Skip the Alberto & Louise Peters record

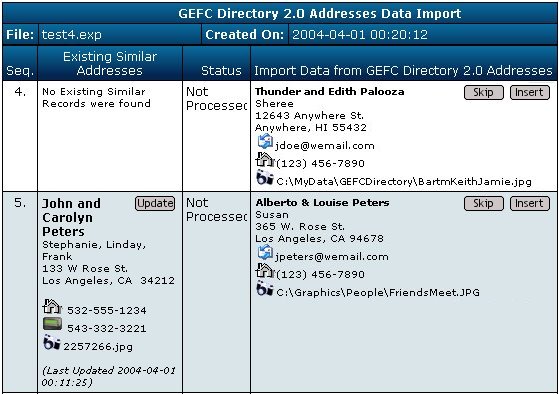point(483,203)
